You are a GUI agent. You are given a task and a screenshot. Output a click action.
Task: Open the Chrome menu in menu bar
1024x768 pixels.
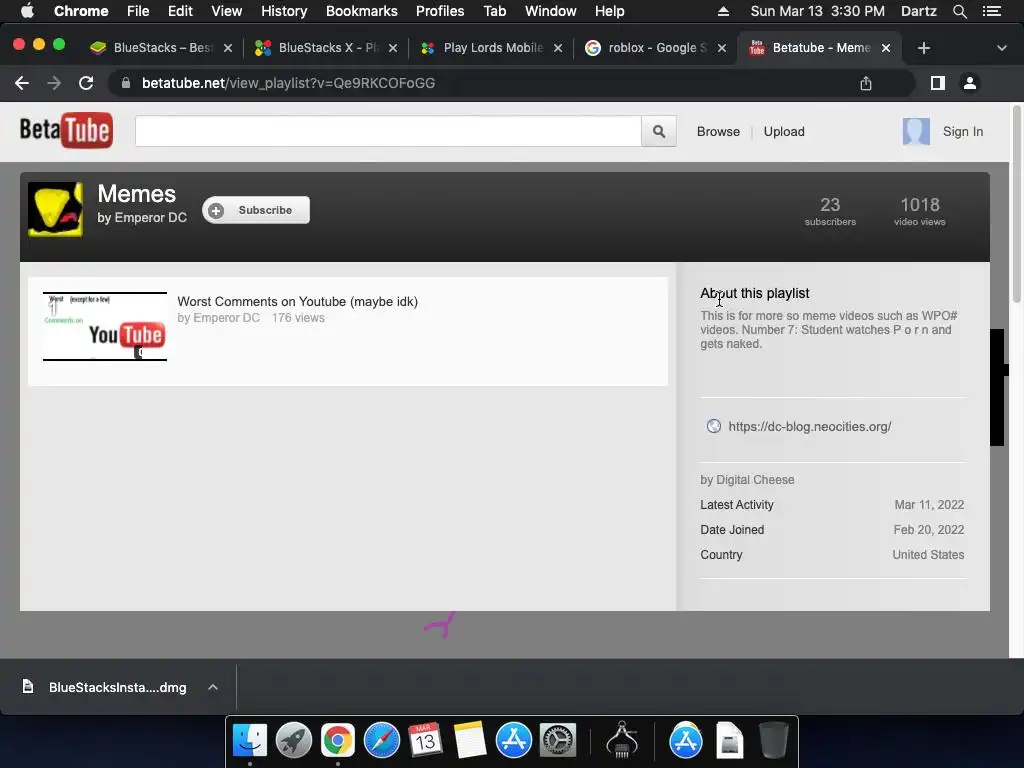[81, 11]
